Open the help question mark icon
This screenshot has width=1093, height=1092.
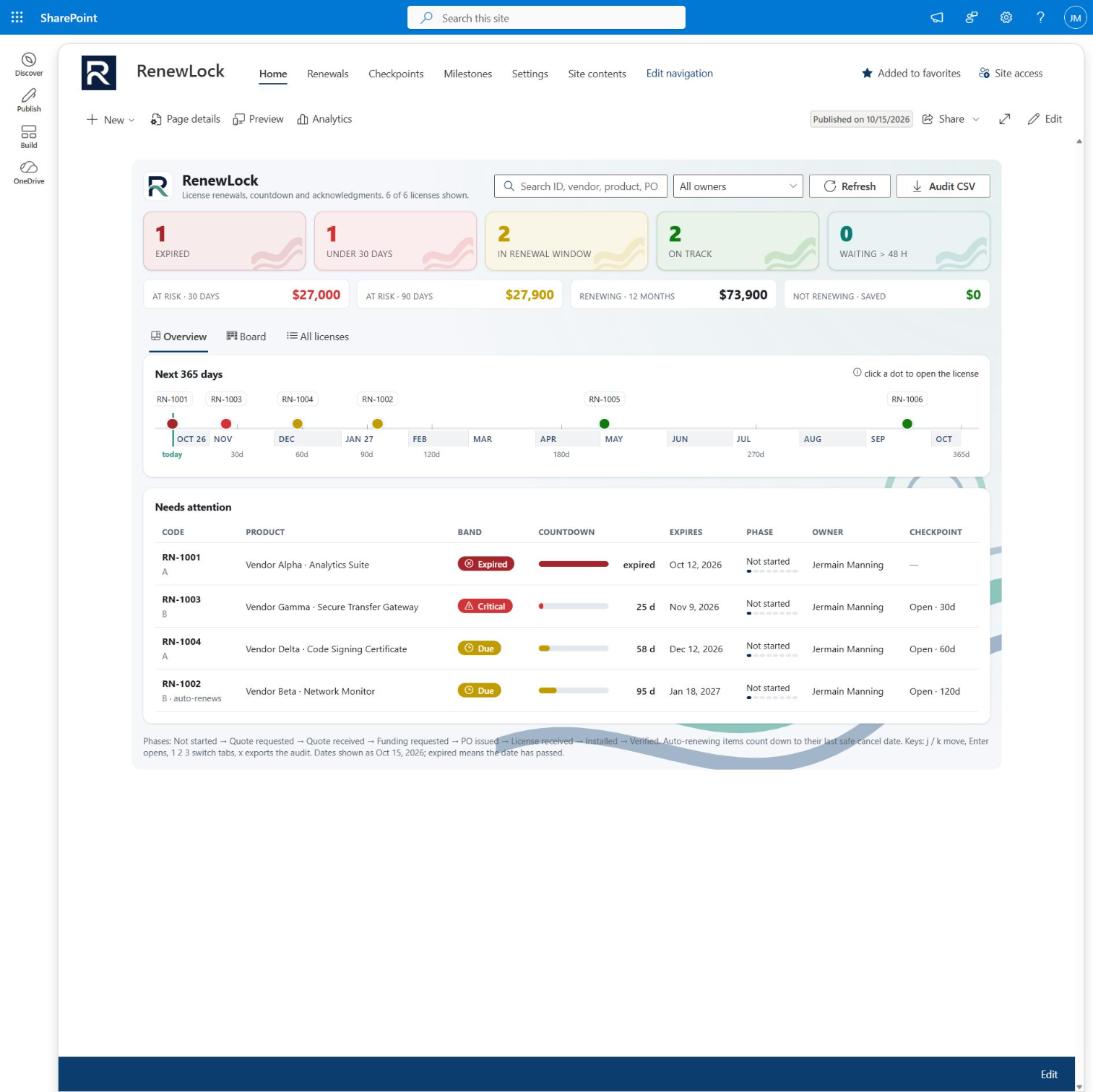coord(1040,17)
